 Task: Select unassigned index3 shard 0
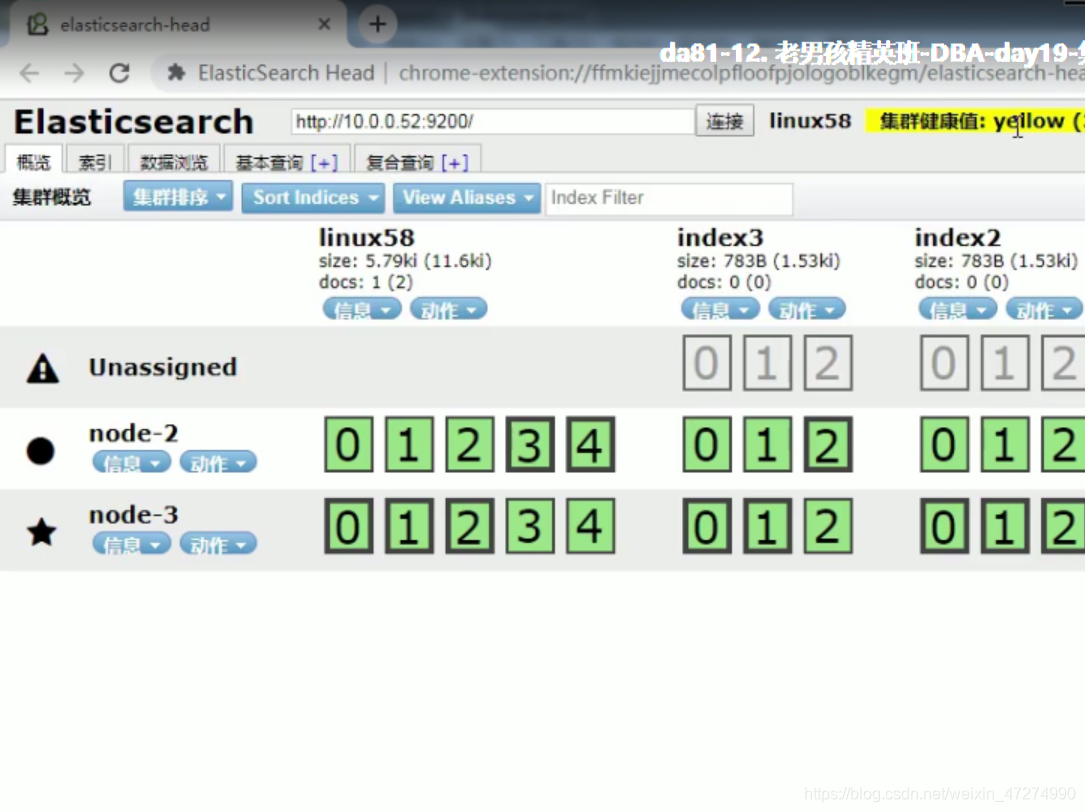pyautogui.click(x=706, y=363)
